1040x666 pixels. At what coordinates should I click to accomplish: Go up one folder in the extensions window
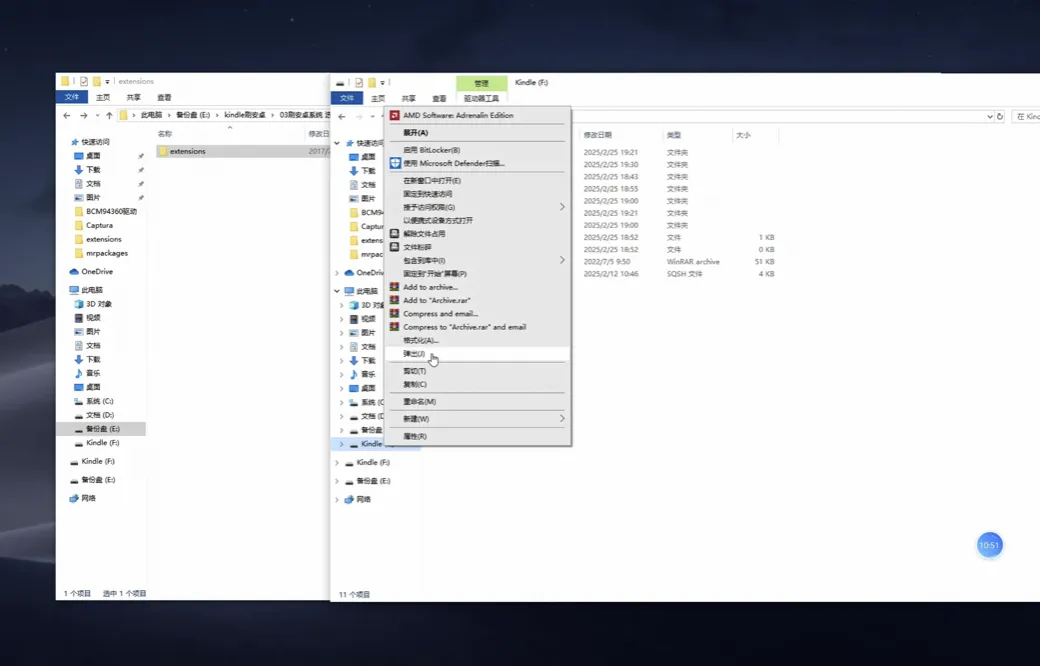pos(109,115)
